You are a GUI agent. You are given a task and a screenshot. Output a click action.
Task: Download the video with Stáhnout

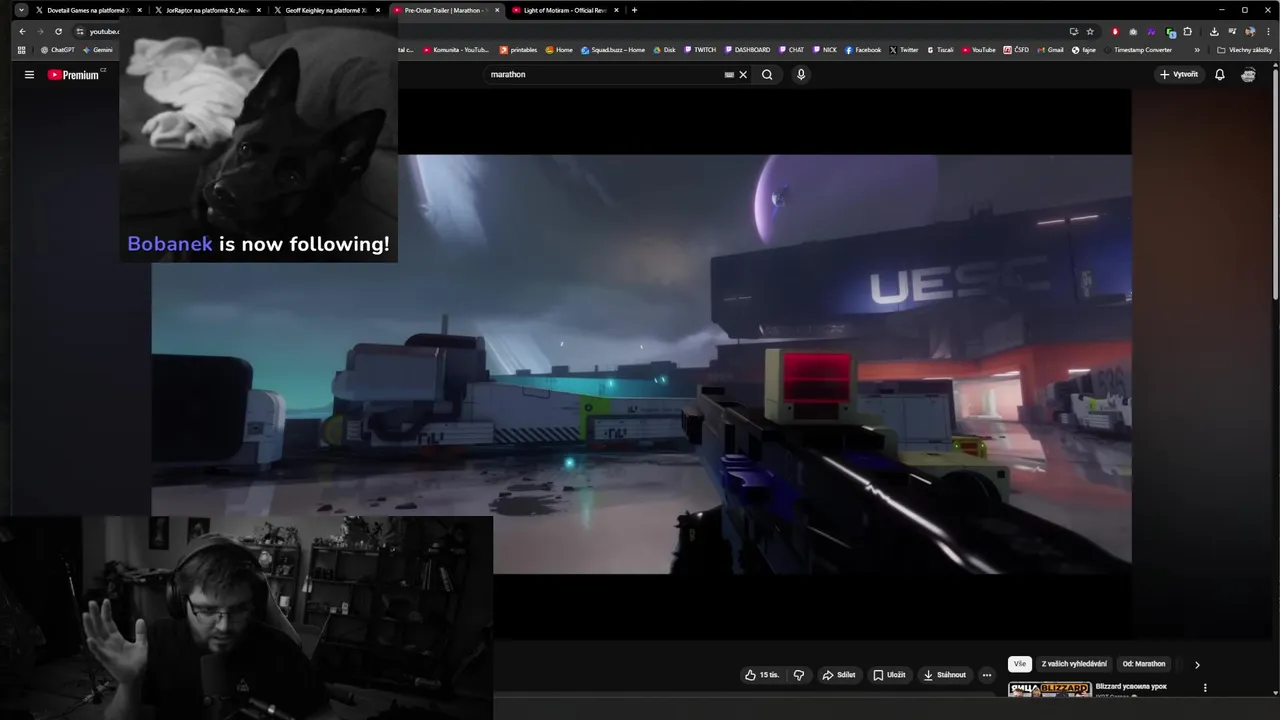pos(945,675)
